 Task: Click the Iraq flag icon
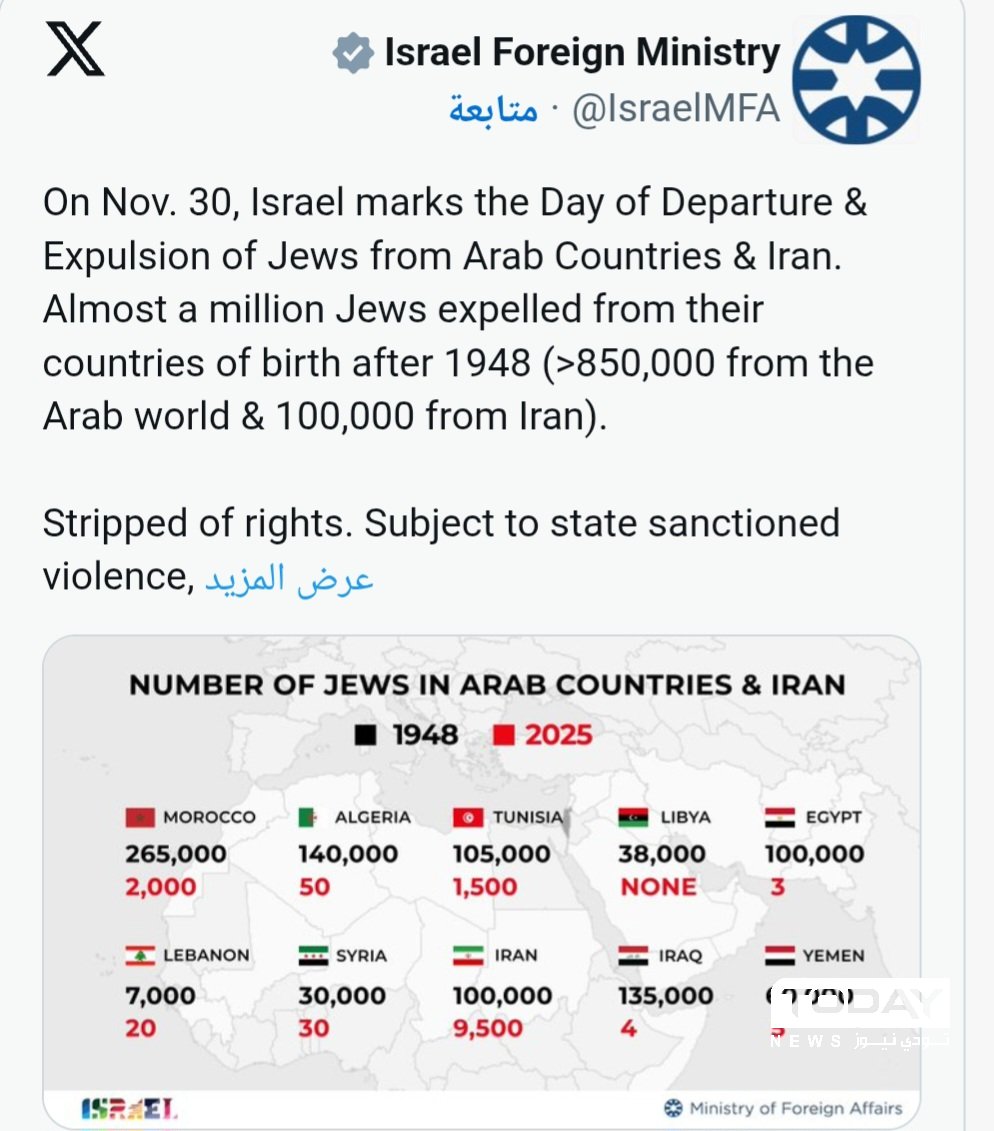[x=635, y=955]
